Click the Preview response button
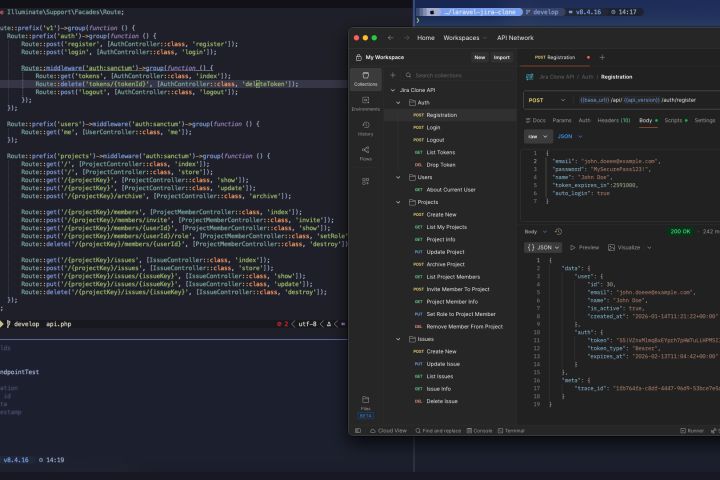Image resolution: width=720 pixels, height=480 pixels. pyautogui.click(x=584, y=248)
